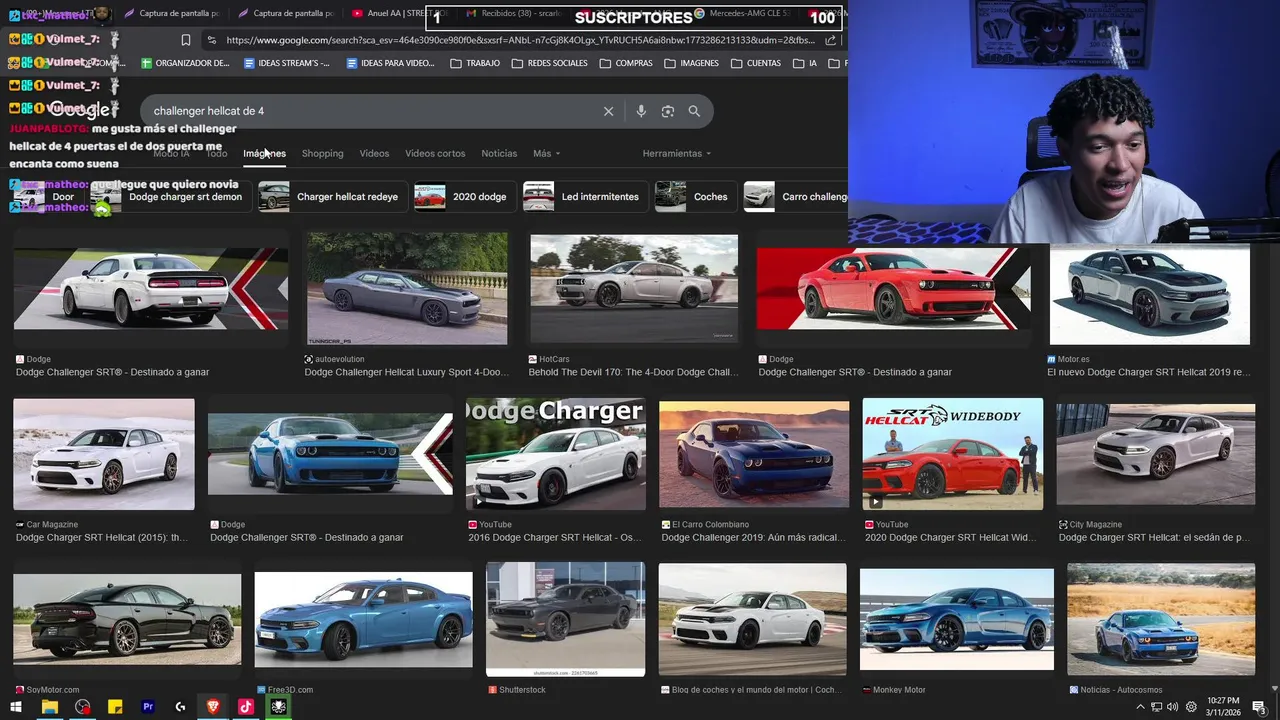The image size is (1280, 720).
Task: Switch to the Anuel AA YouTube browser tab
Action: (x=398, y=14)
